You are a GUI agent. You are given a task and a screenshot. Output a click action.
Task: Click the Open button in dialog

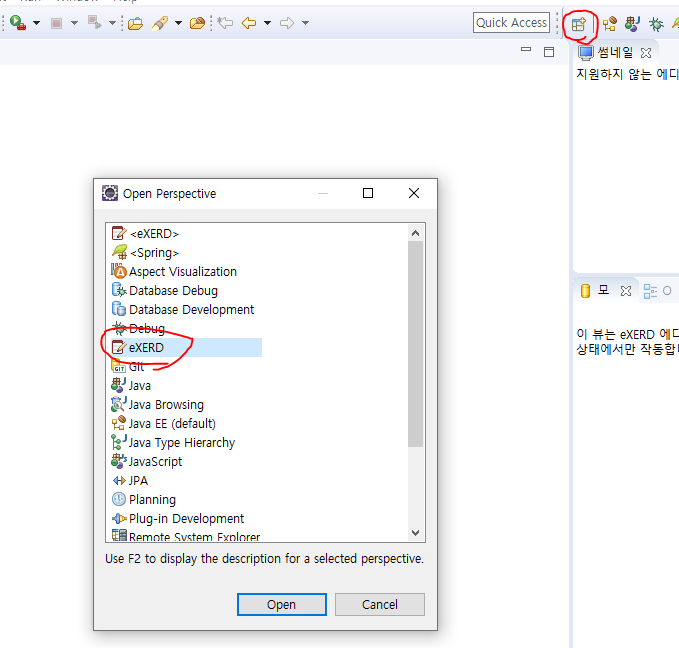(282, 604)
